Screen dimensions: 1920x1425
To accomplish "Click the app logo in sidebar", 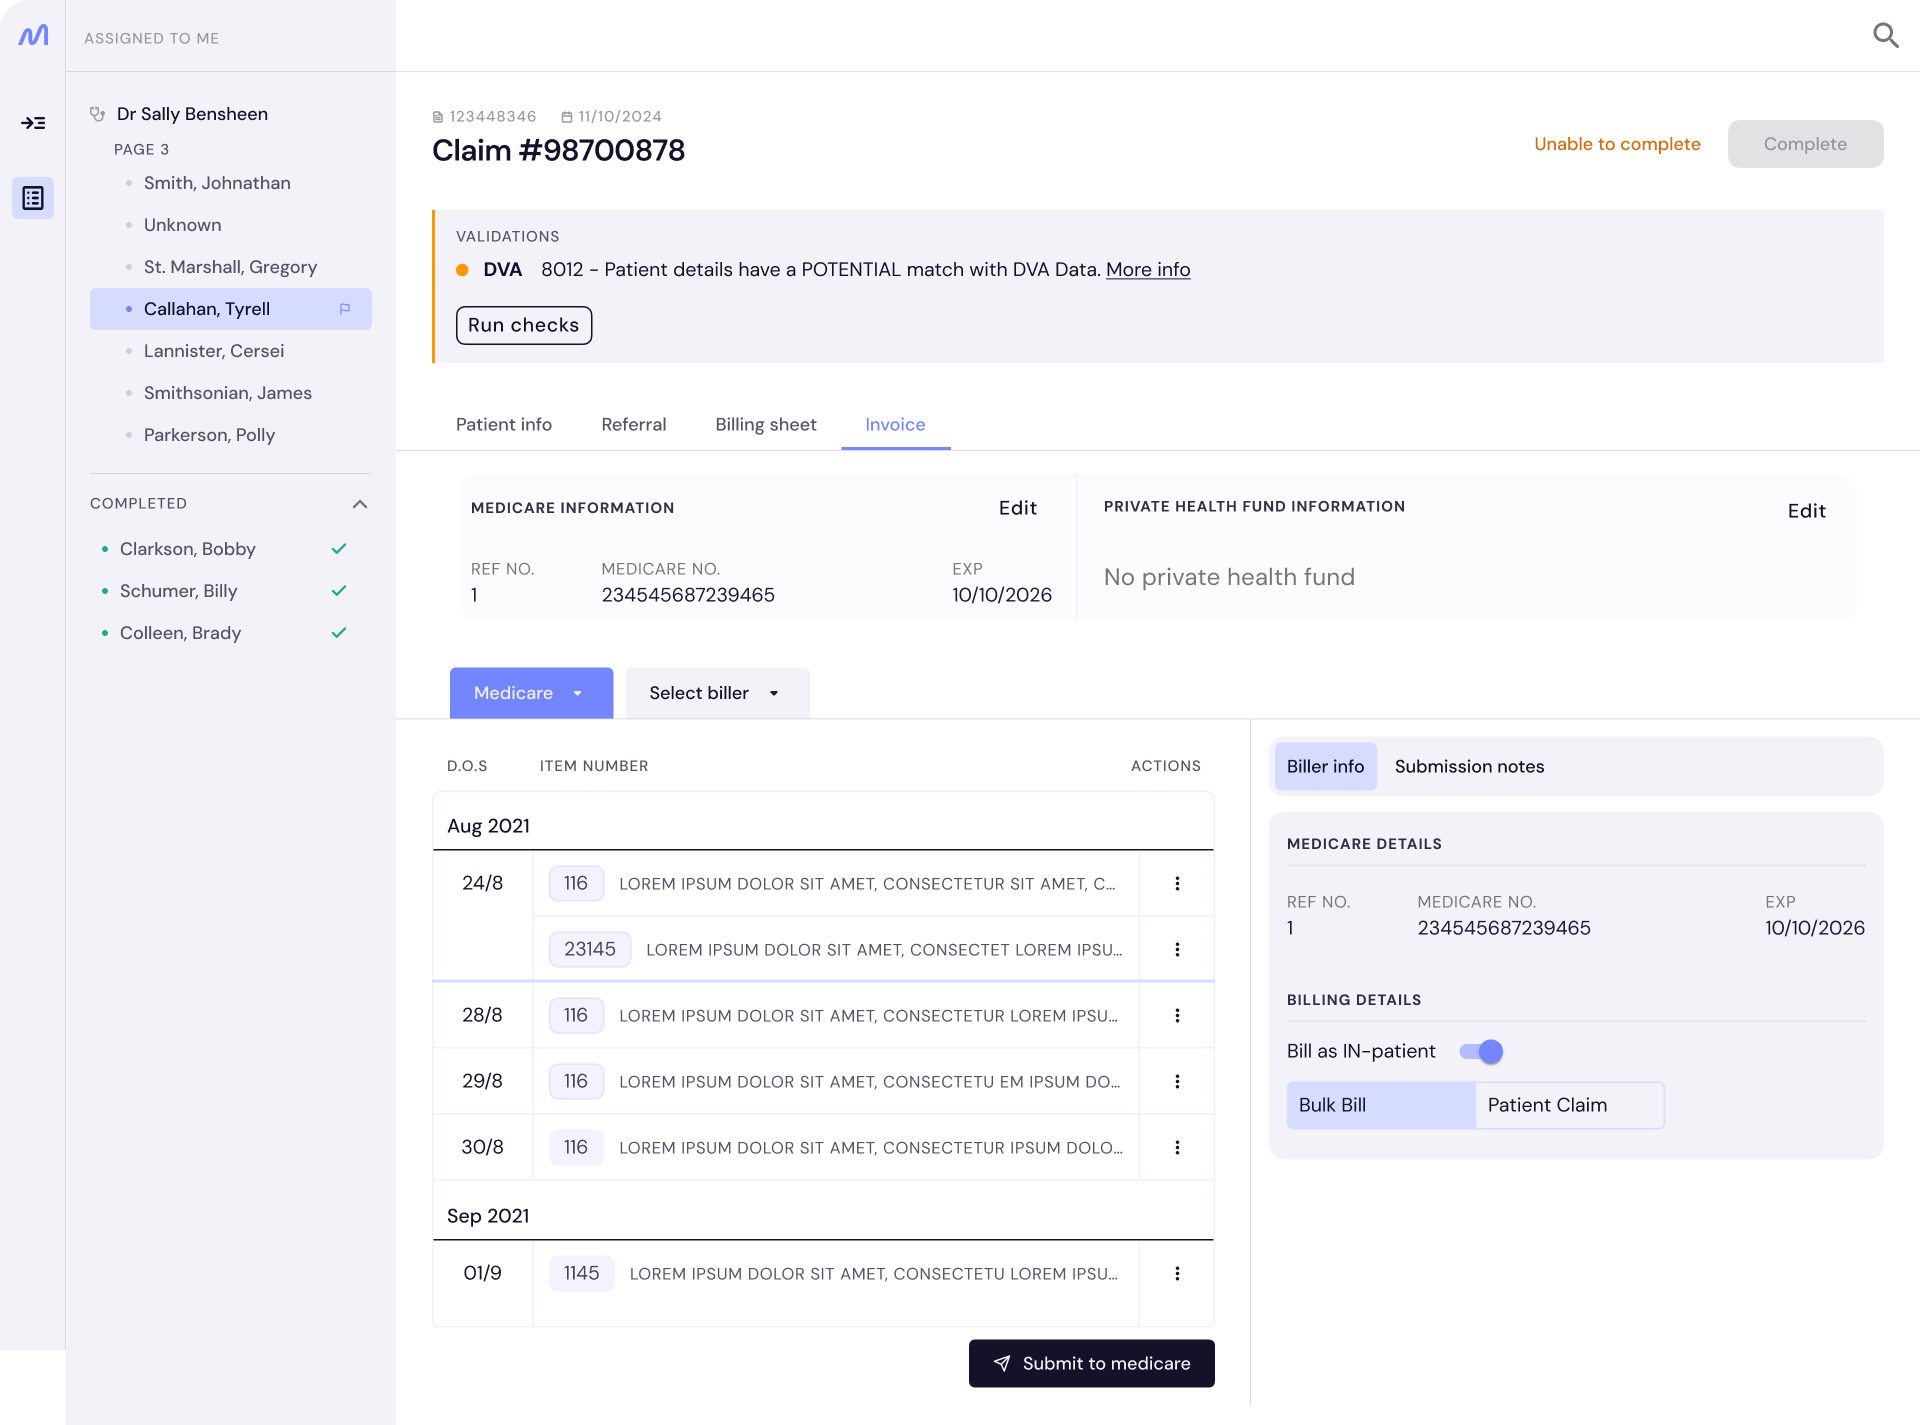I will click(33, 36).
